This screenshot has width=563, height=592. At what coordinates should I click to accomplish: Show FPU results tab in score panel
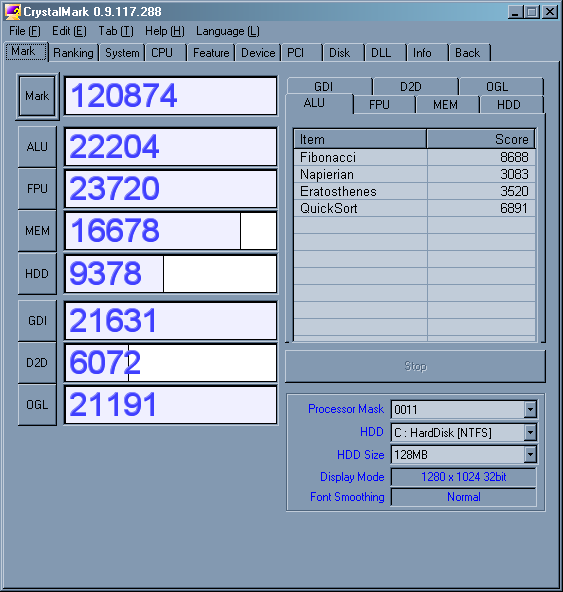coord(384,104)
